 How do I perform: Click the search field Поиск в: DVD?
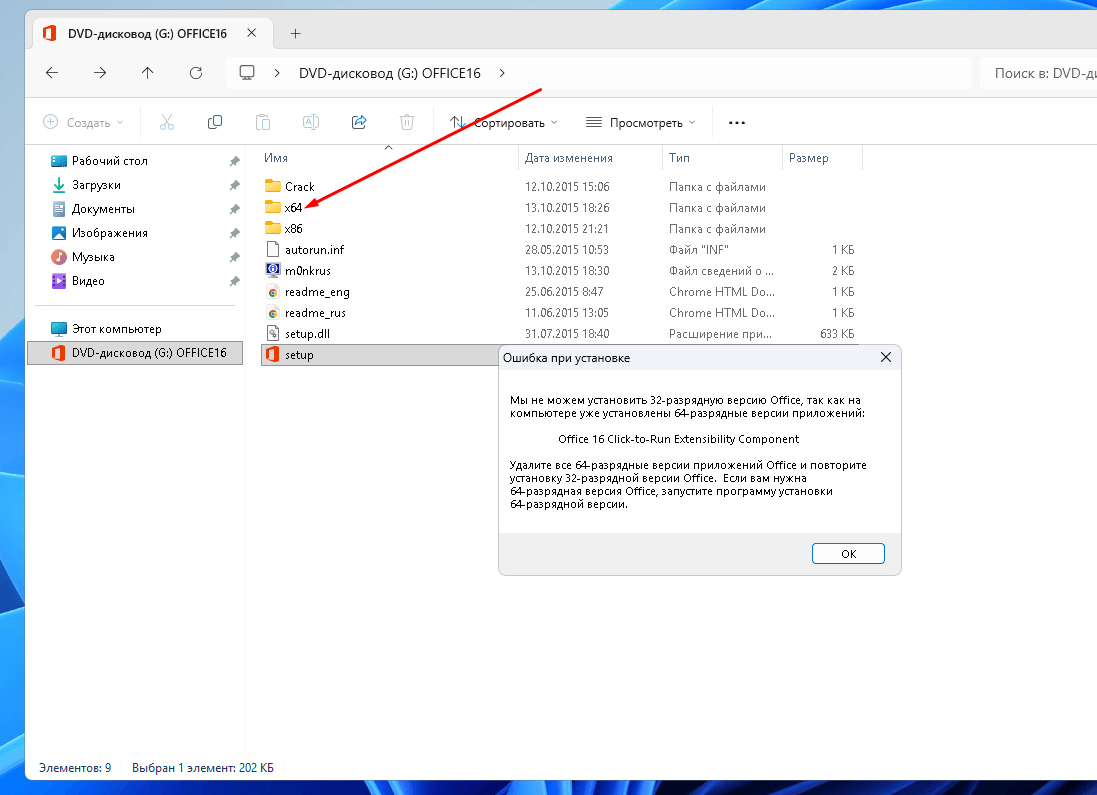pos(1038,73)
